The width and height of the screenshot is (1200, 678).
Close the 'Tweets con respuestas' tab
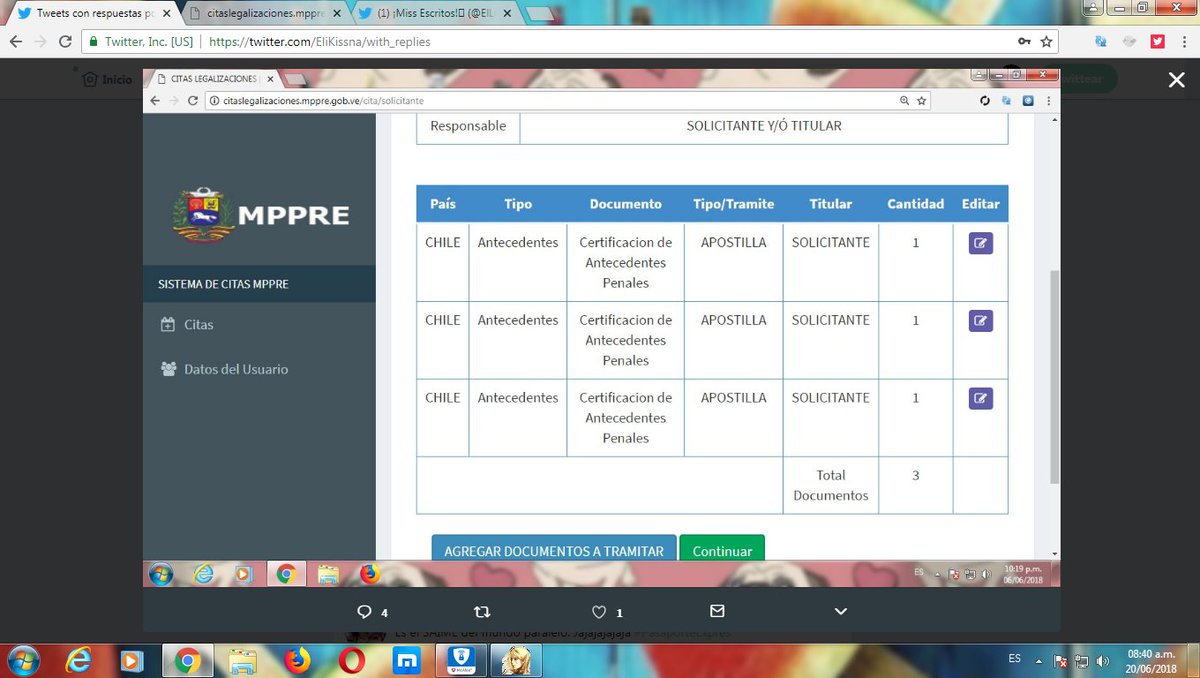click(165, 14)
